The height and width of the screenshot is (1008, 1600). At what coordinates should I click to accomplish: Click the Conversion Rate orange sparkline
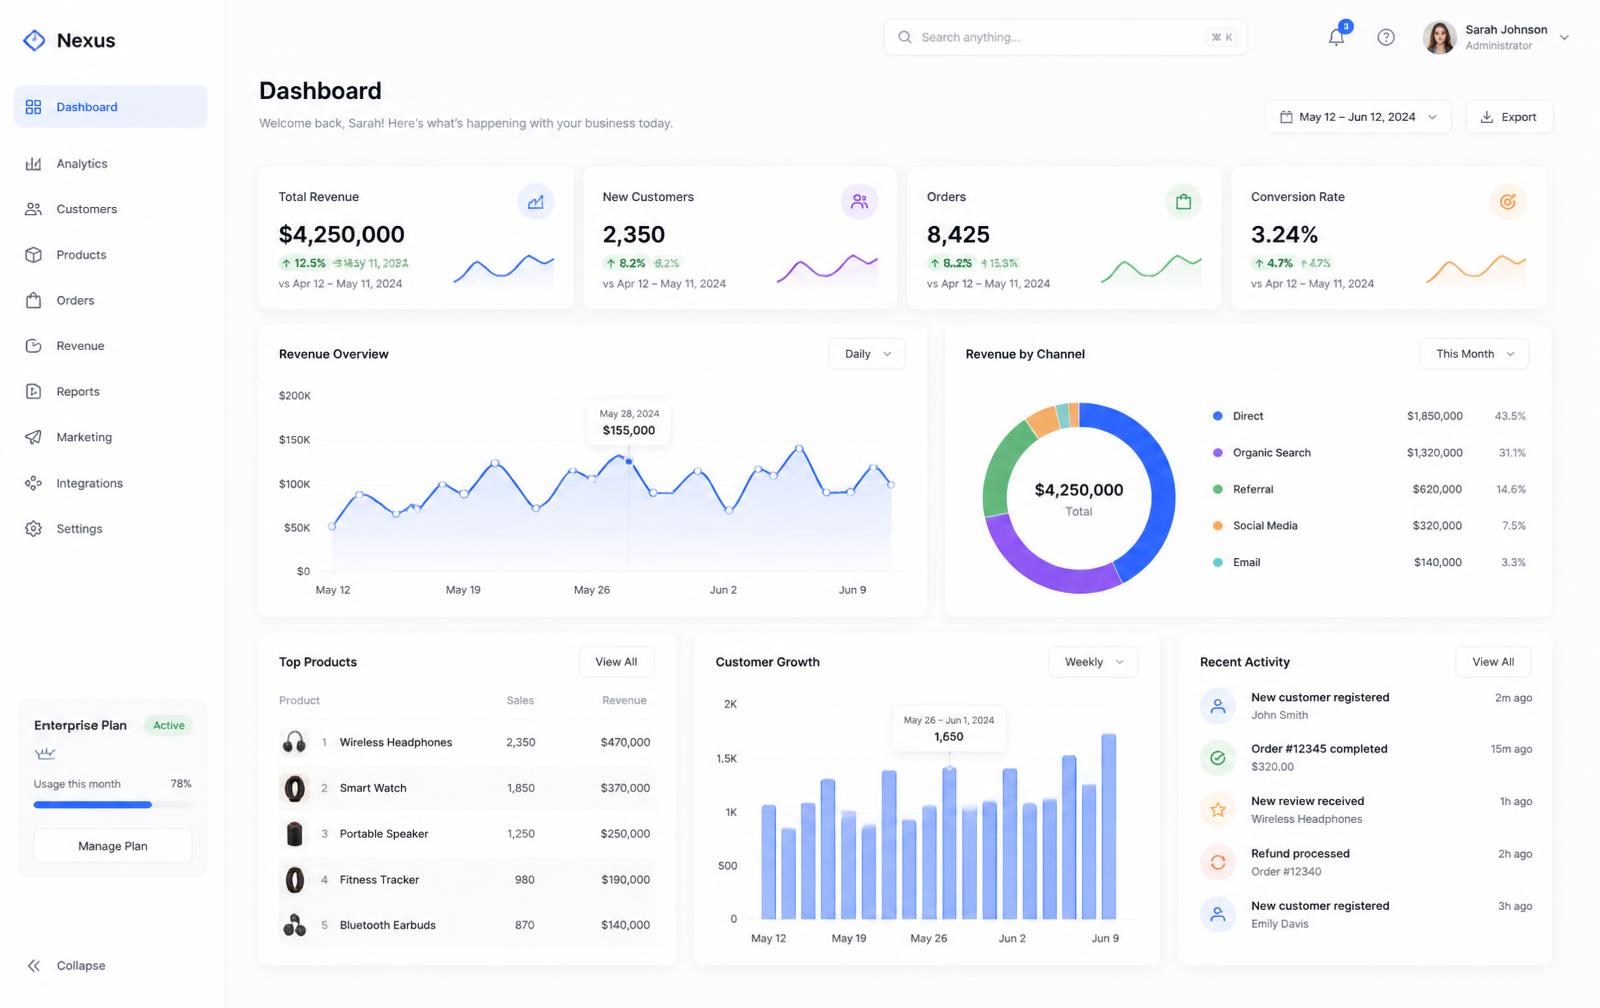click(1476, 269)
